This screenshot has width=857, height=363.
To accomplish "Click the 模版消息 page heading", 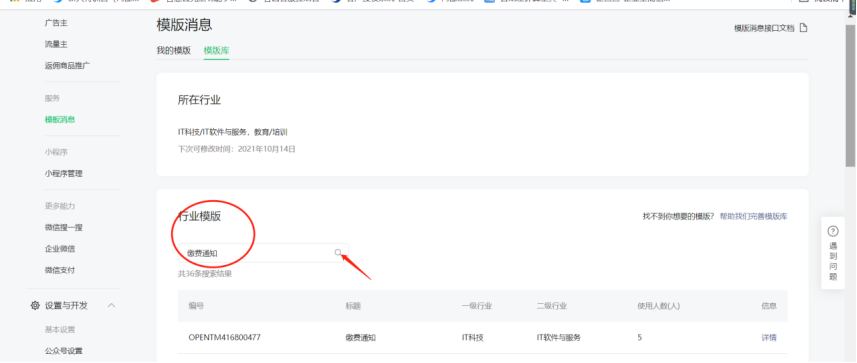I will 184,25.
